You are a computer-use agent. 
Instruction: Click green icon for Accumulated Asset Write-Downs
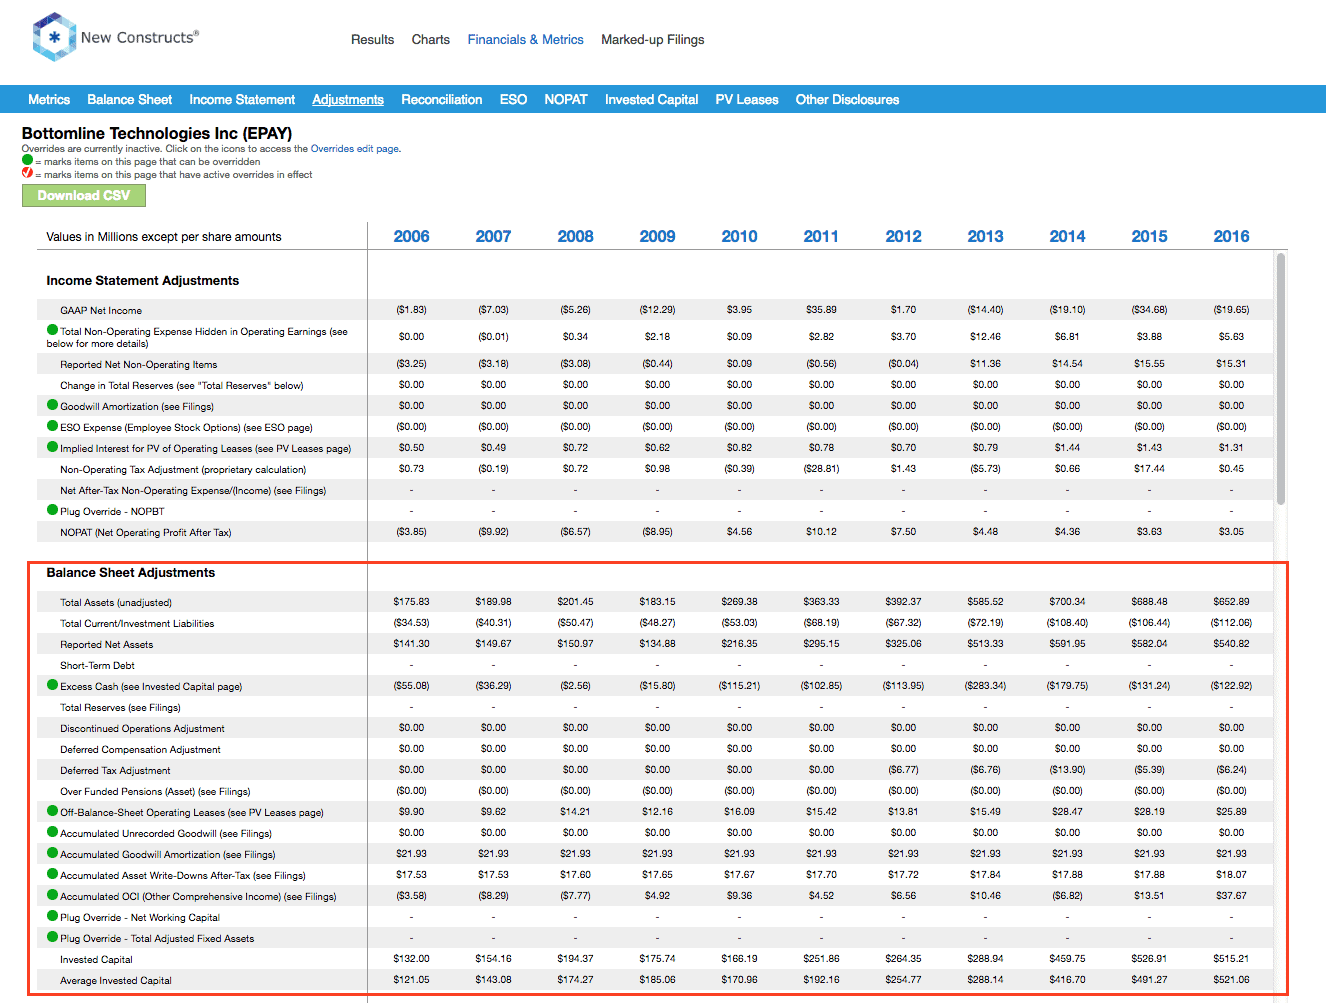click(52, 874)
